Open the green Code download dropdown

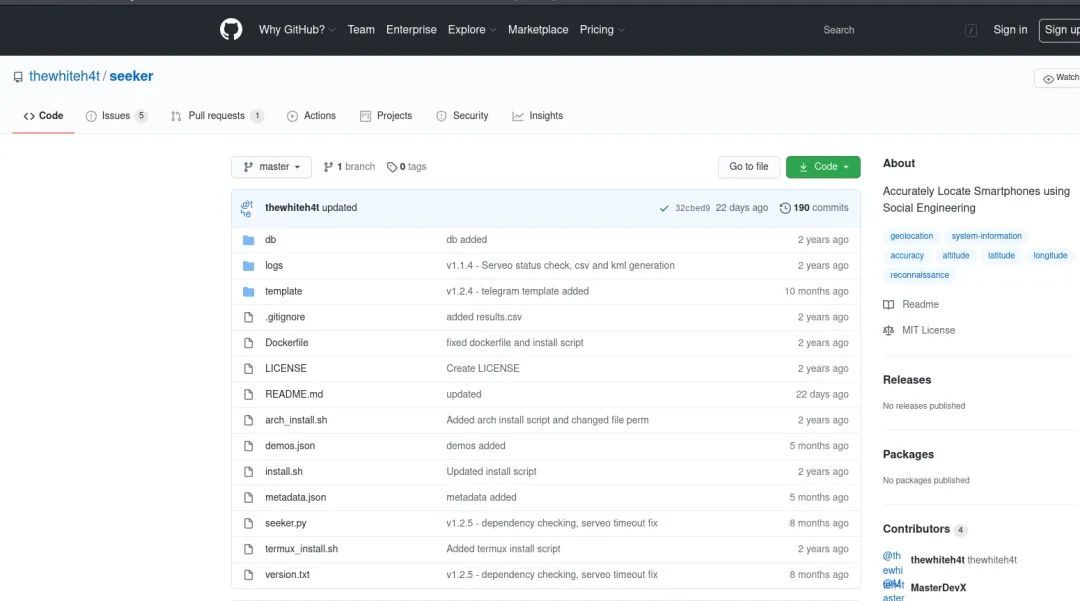coord(823,167)
